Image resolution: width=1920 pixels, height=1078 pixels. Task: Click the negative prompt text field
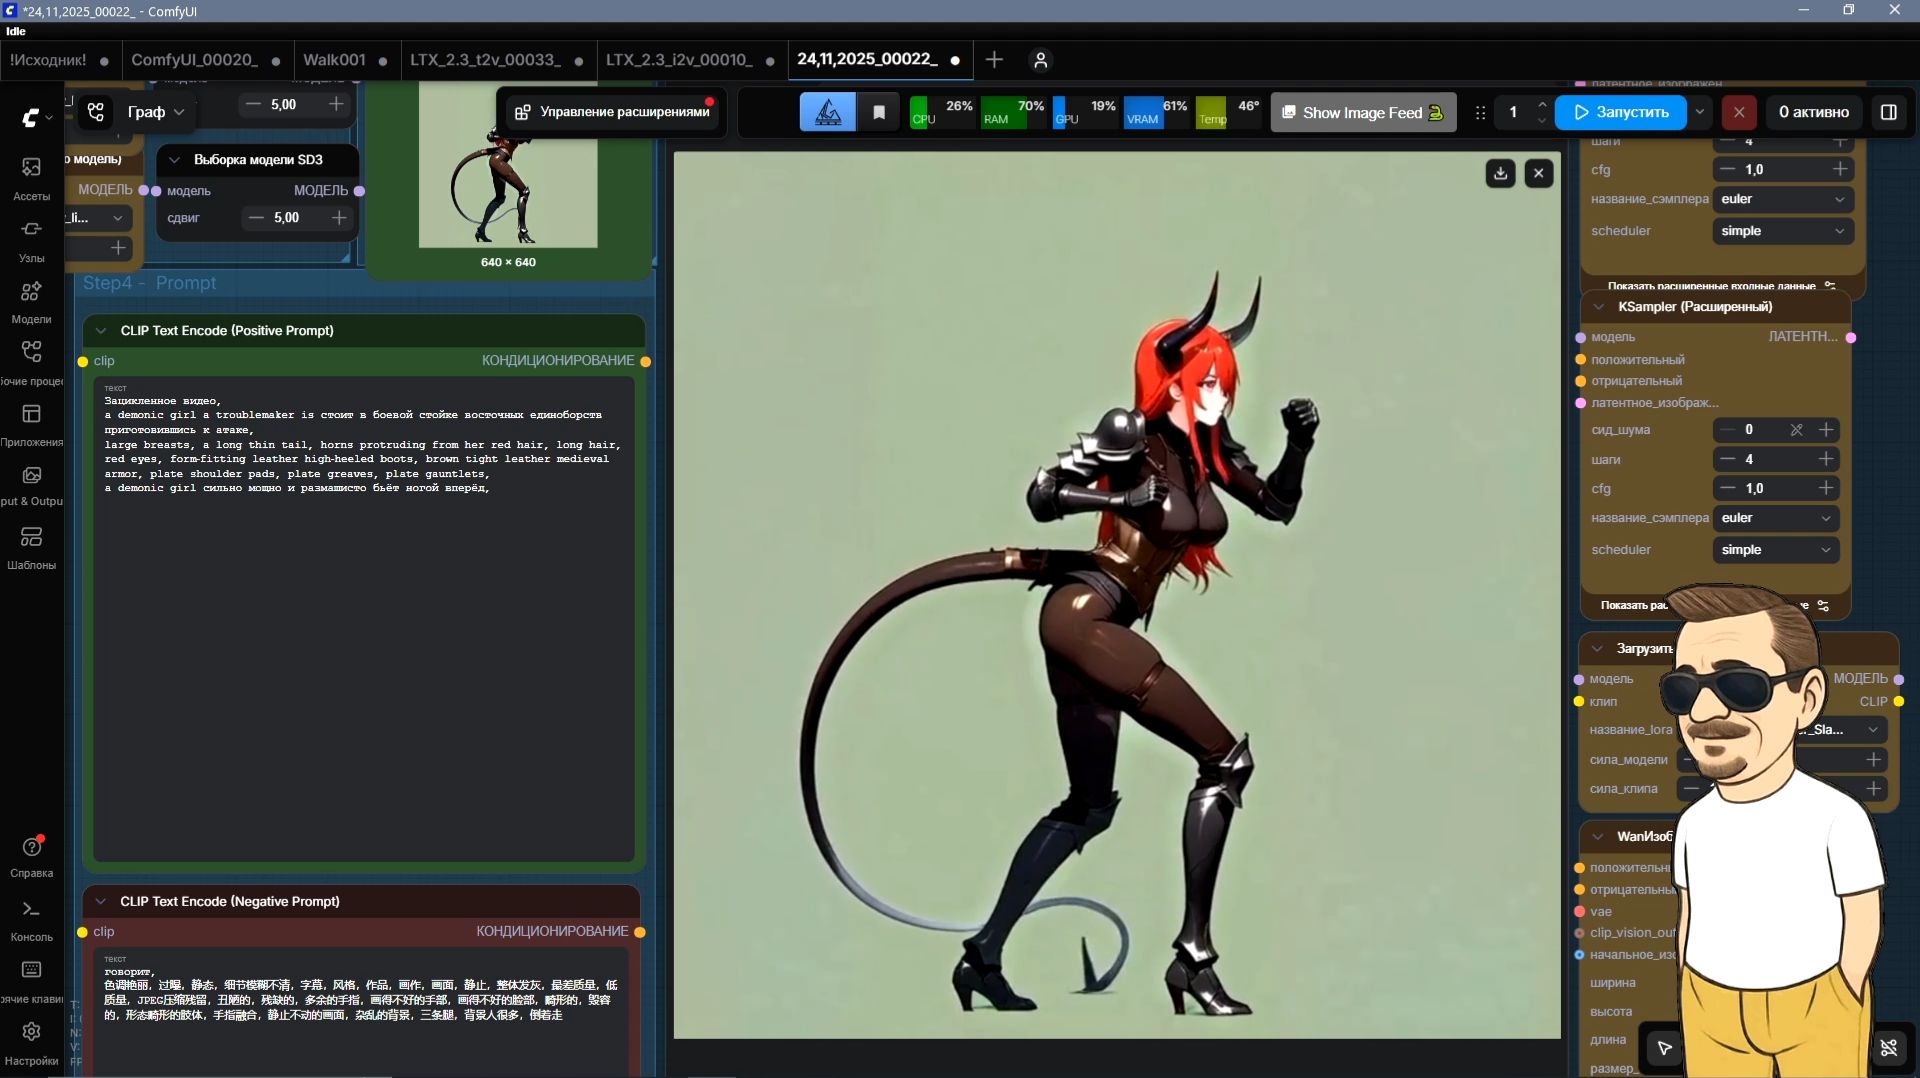click(361, 1010)
